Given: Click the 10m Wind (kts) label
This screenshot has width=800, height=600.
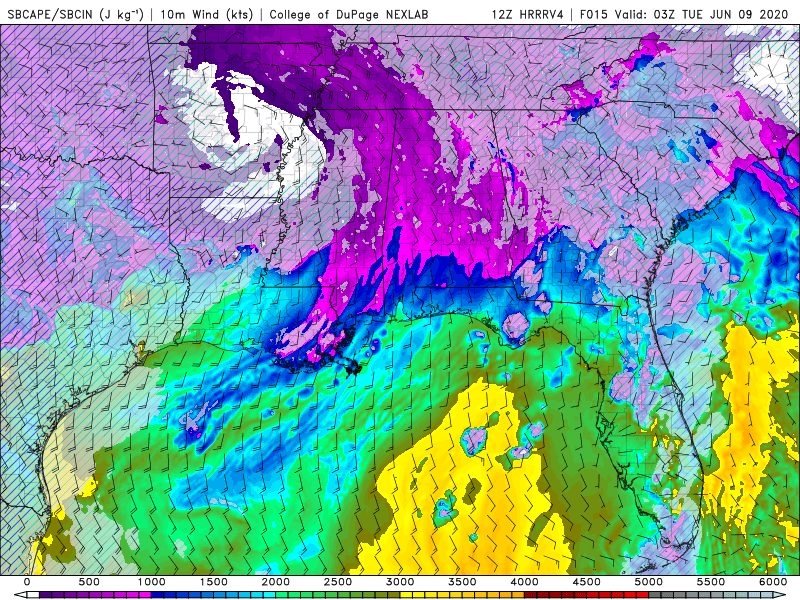Looking at the screenshot, I should click(x=206, y=14).
